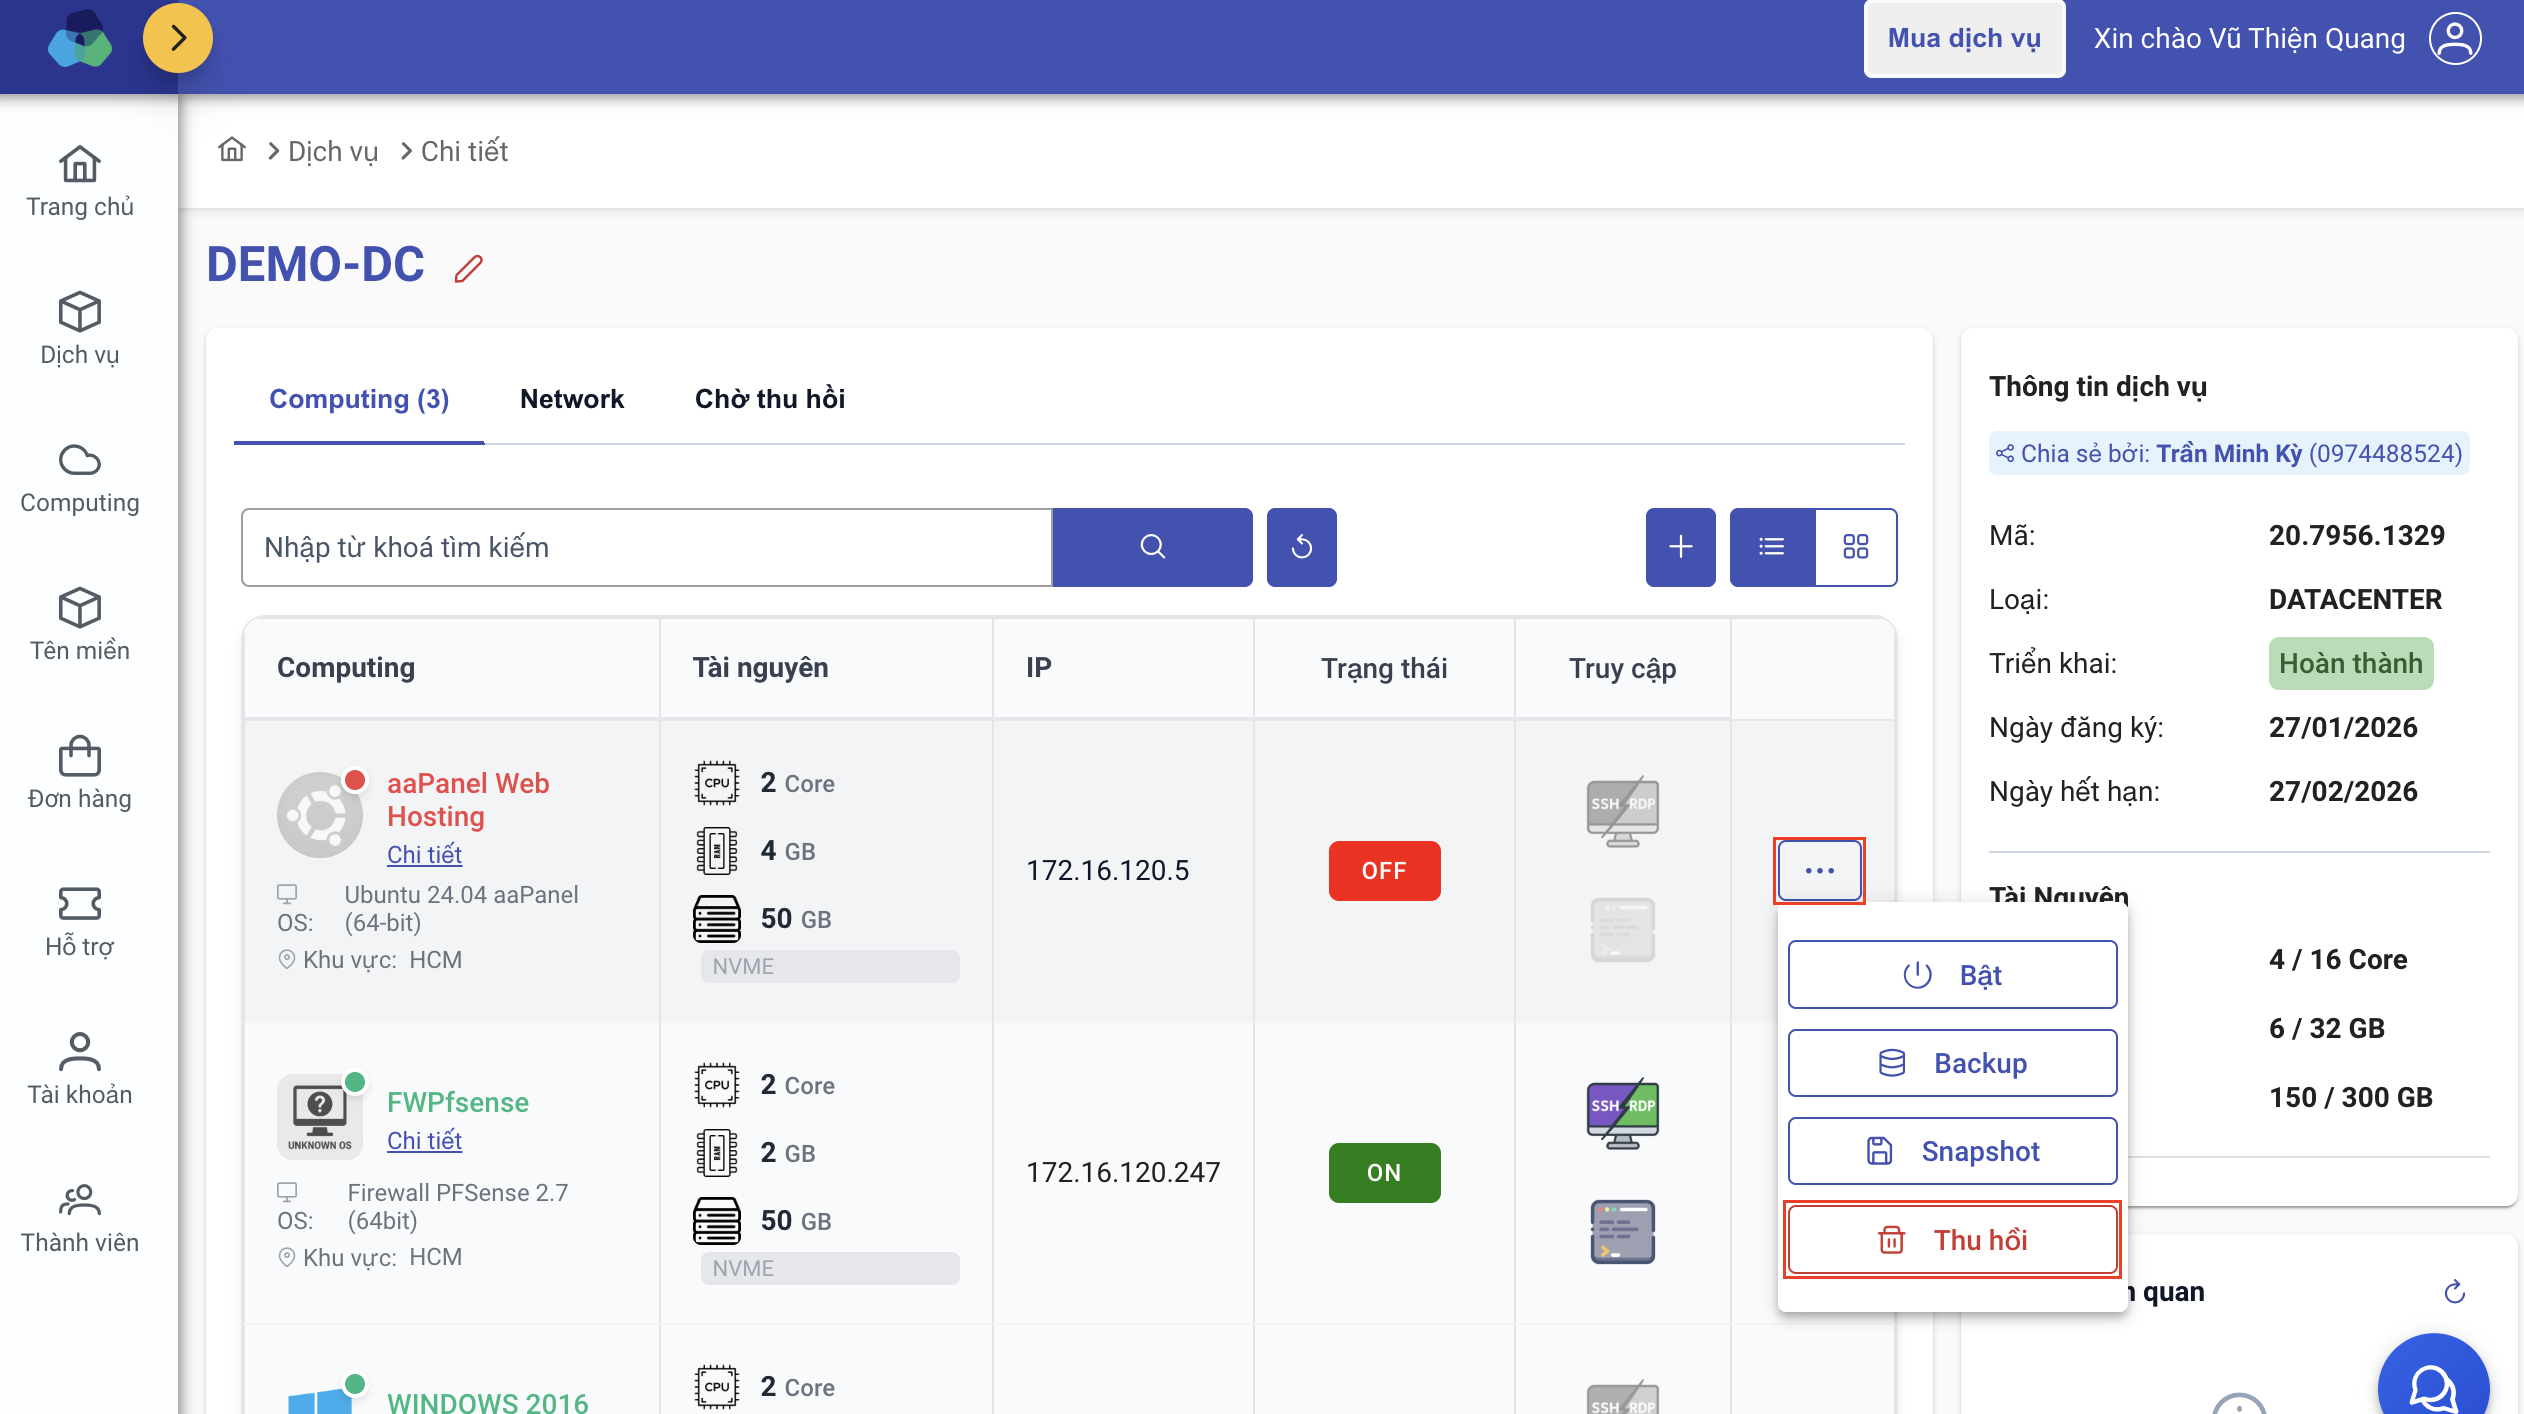Click the pencil icon to rename DEMO-DC
Image resolution: width=2524 pixels, height=1414 pixels.
[x=468, y=268]
